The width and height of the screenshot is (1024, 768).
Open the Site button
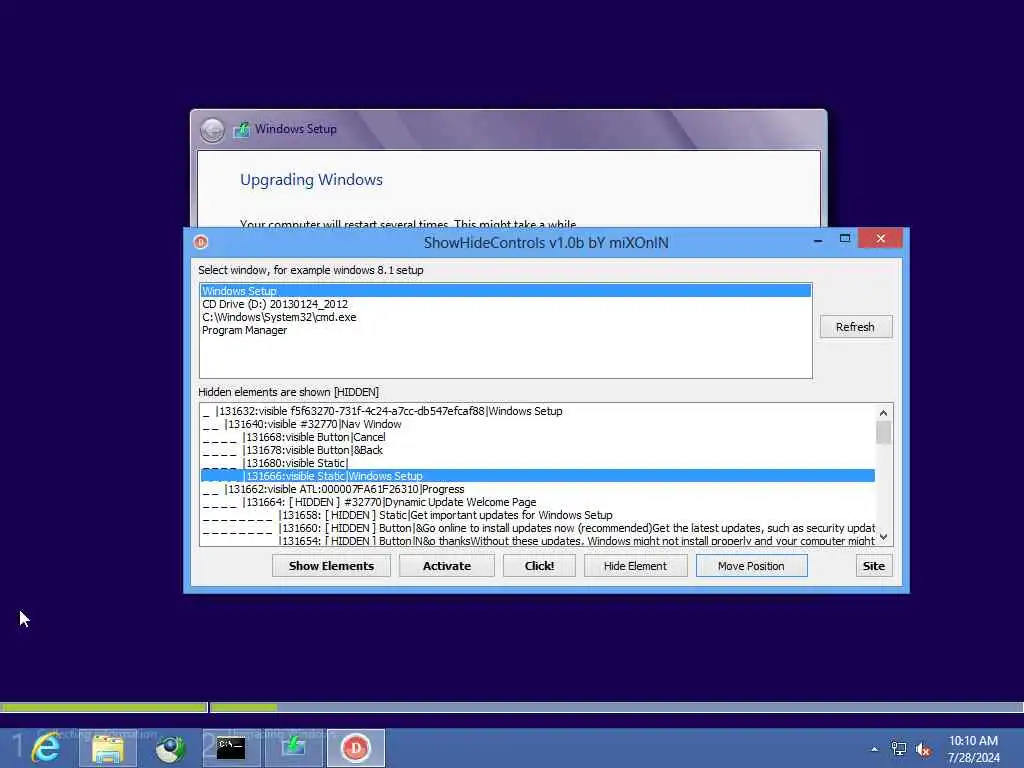874,566
